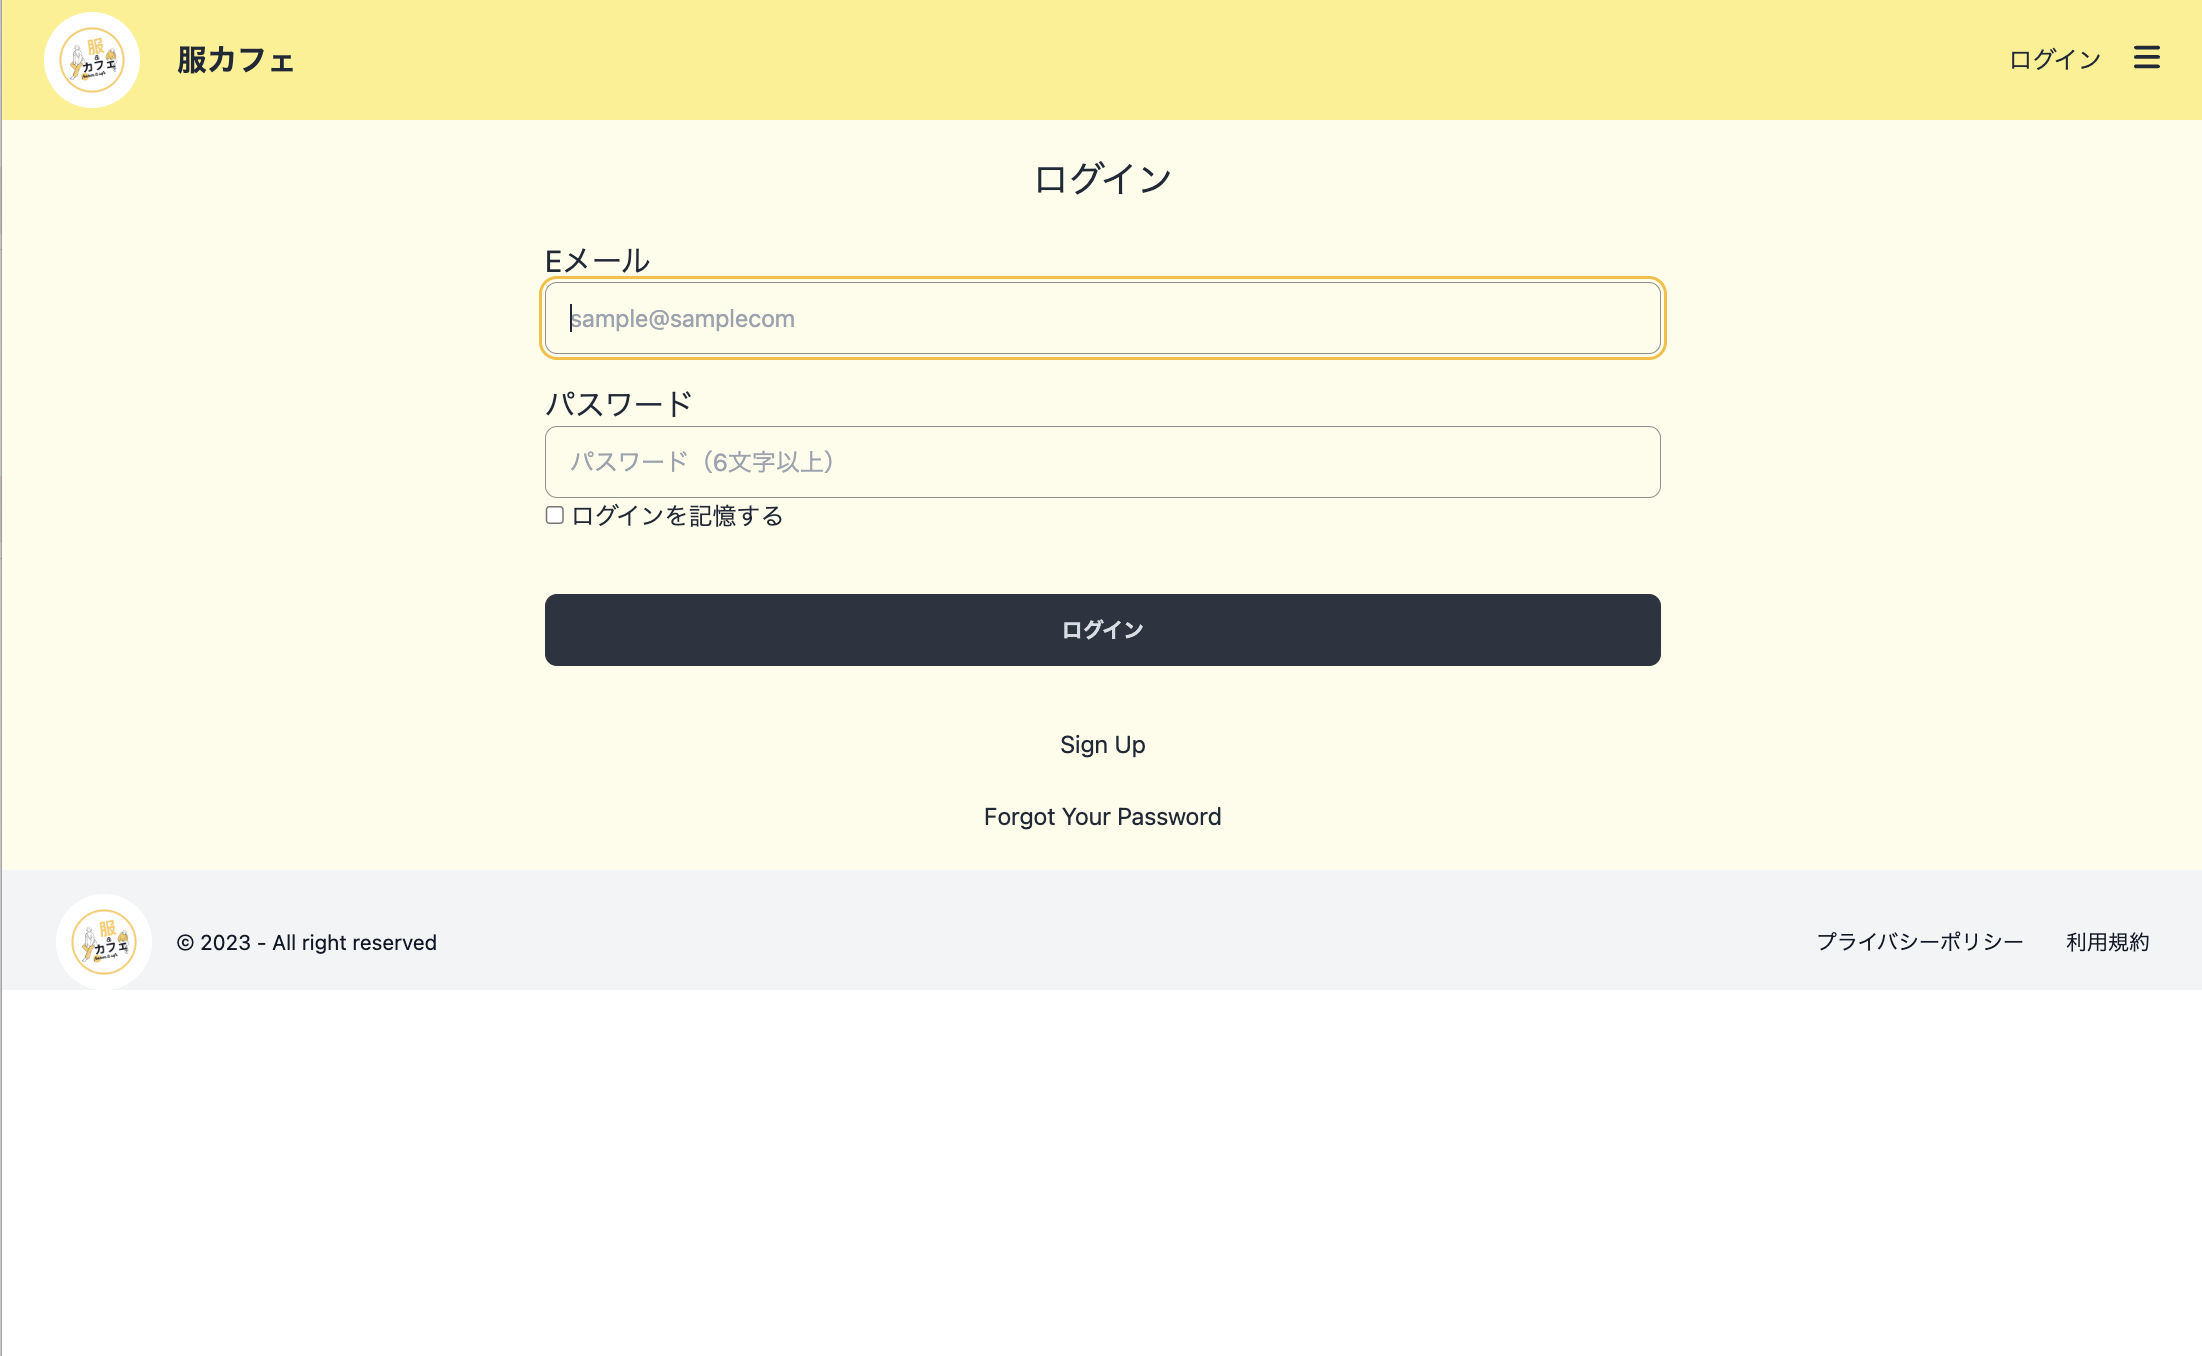Click the footer logo next to the copyright
This screenshot has height=1356, width=2202.
pos(104,941)
